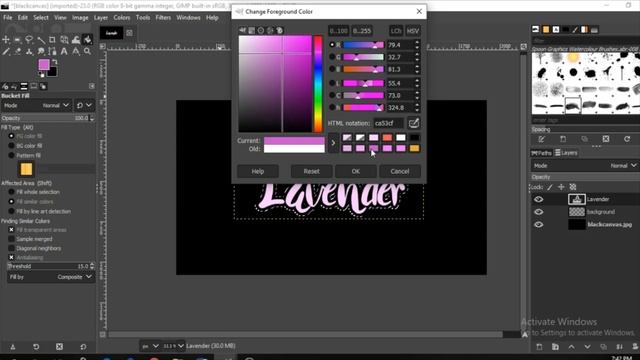This screenshot has width=640, height=360.
Task: Refresh brushes icon in Brushes panel
Action: [627, 139]
